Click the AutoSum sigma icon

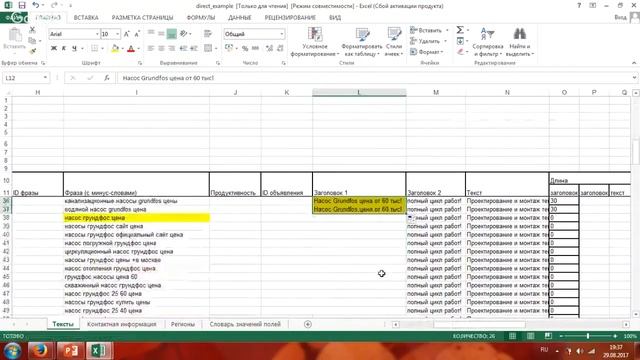point(460,30)
